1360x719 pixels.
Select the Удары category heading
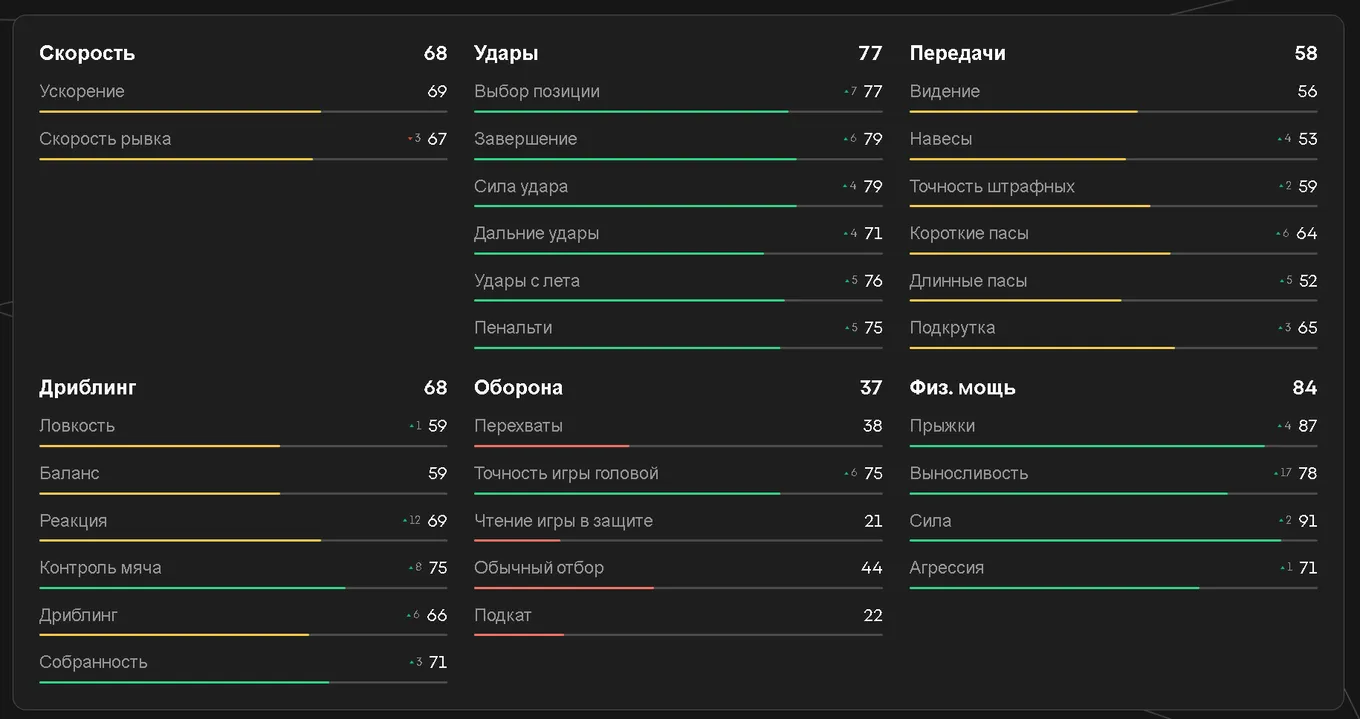coord(506,53)
